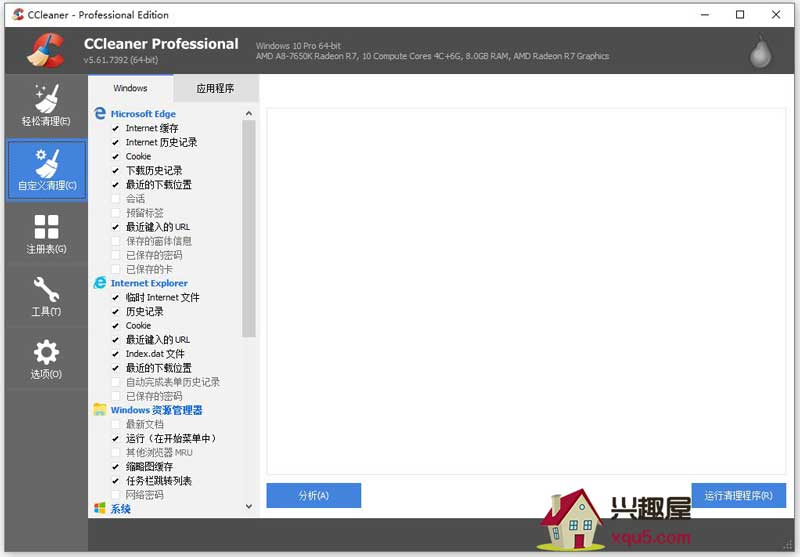Open 选项 (Options) gear icon
The image size is (800, 557).
click(46, 359)
